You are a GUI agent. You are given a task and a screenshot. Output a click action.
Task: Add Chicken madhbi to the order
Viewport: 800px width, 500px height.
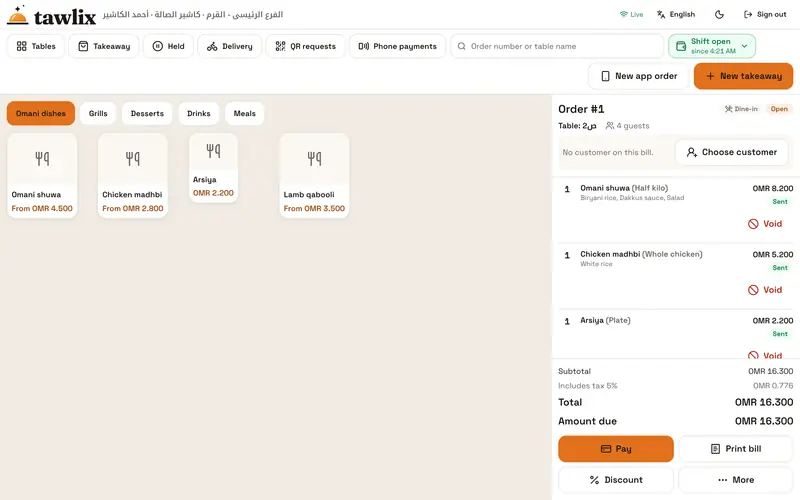click(133, 176)
